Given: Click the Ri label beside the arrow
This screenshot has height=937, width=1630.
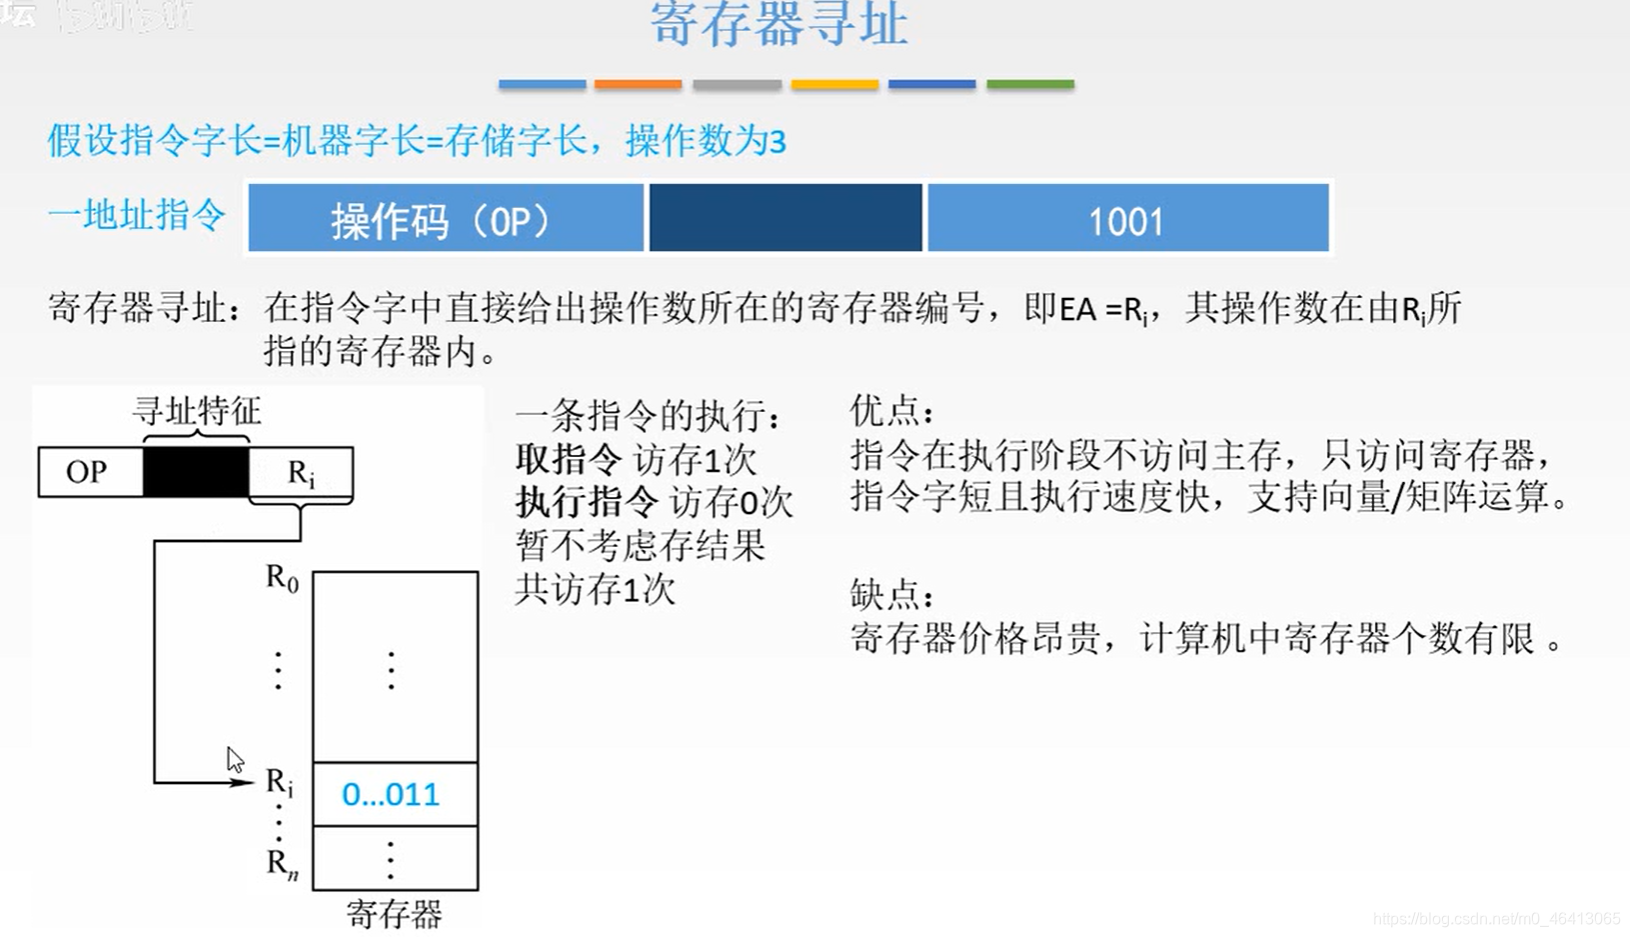Looking at the screenshot, I should [x=280, y=782].
